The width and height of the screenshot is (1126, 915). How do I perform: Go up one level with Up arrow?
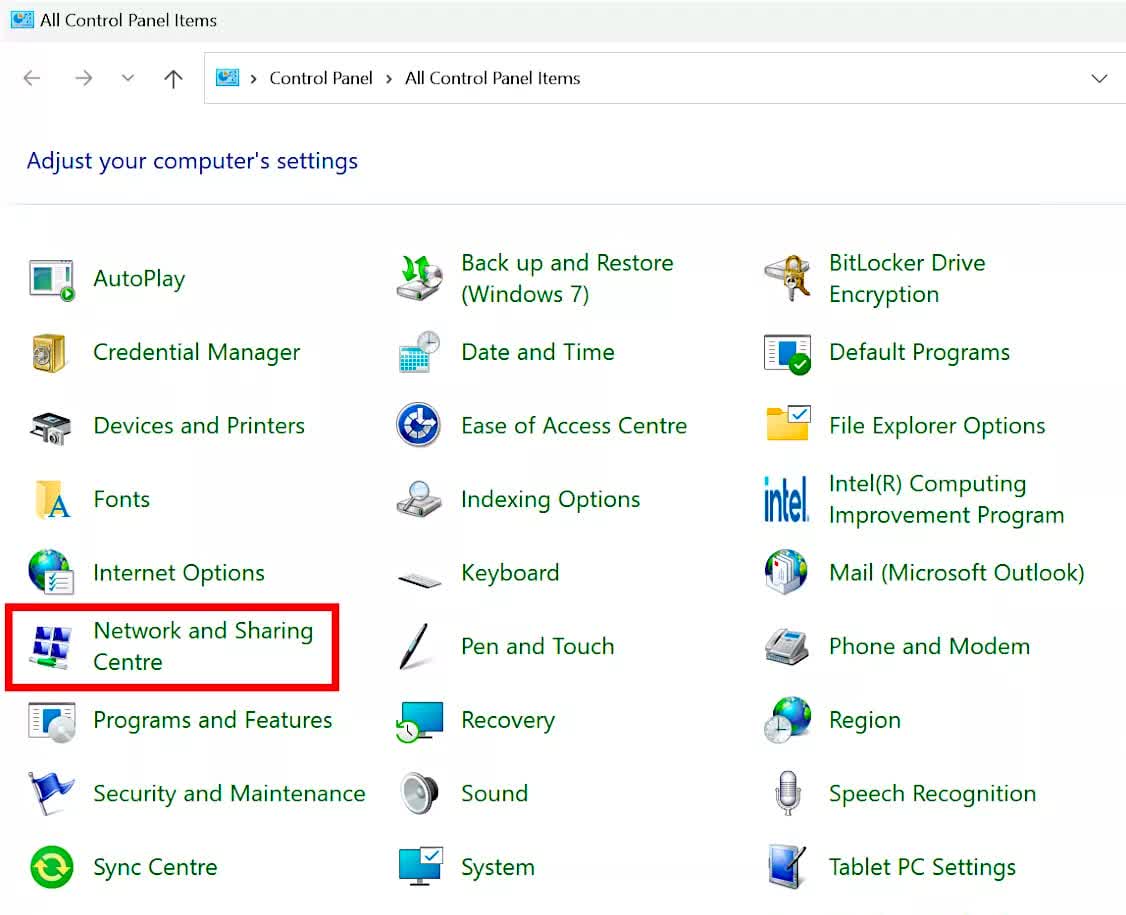[x=173, y=78]
